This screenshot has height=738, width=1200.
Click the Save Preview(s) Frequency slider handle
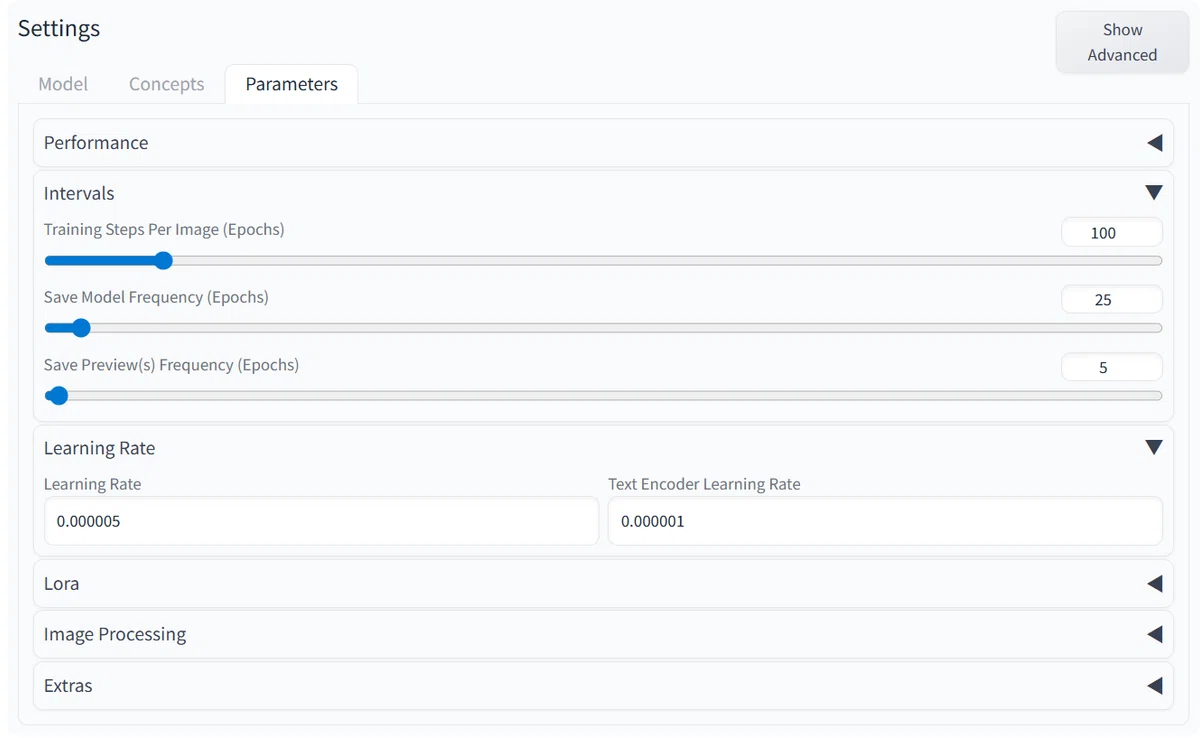pyautogui.click(x=58, y=395)
